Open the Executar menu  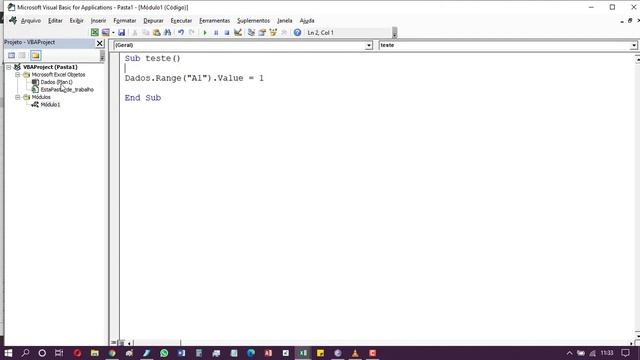181,20
